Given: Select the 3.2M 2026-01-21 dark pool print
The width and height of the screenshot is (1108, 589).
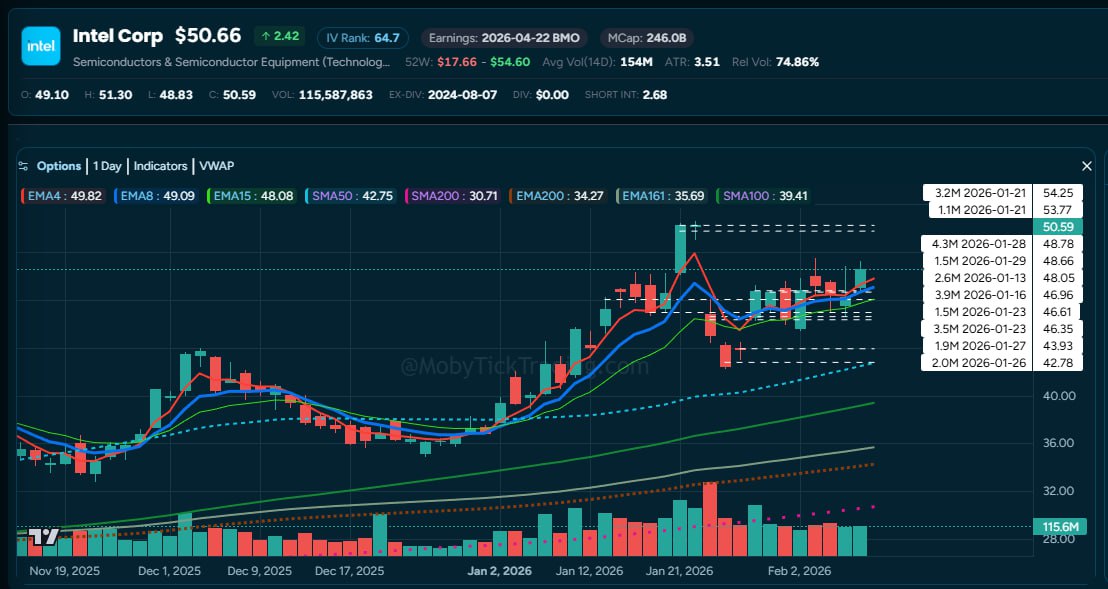Looking at the screenshot, I should coord(980,192).
